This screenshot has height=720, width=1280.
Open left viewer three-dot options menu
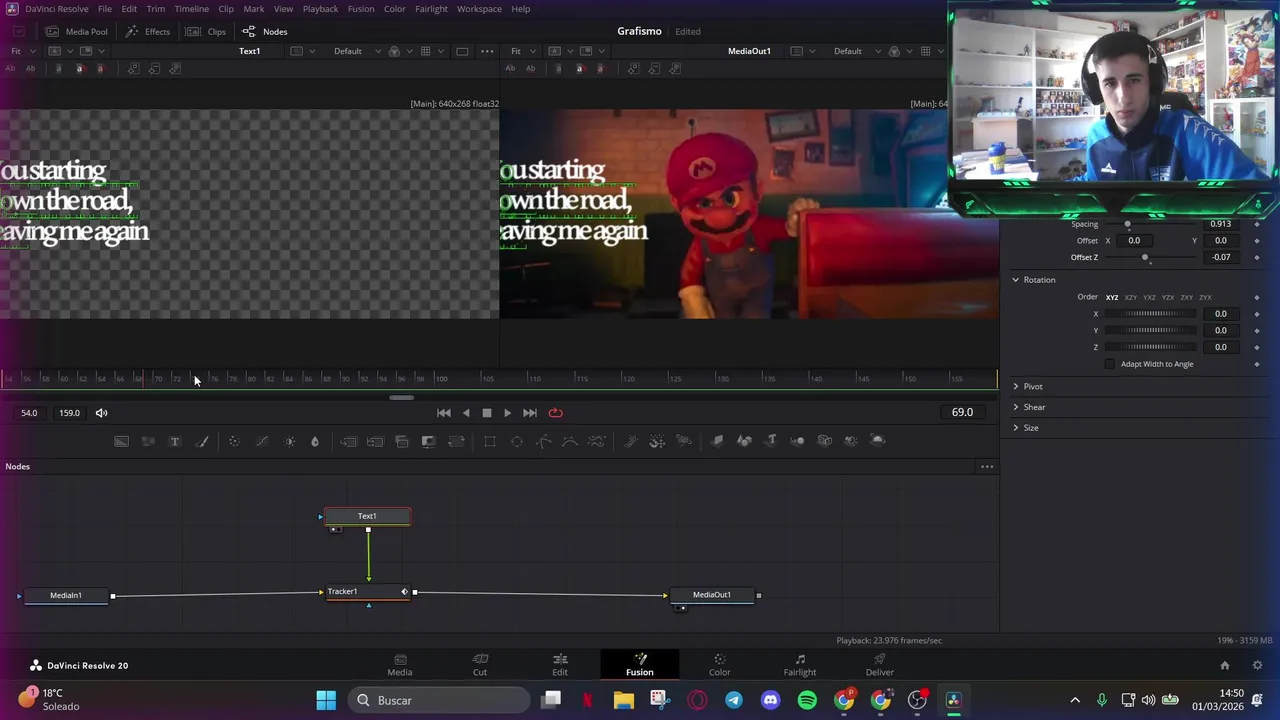coord(487,51)
